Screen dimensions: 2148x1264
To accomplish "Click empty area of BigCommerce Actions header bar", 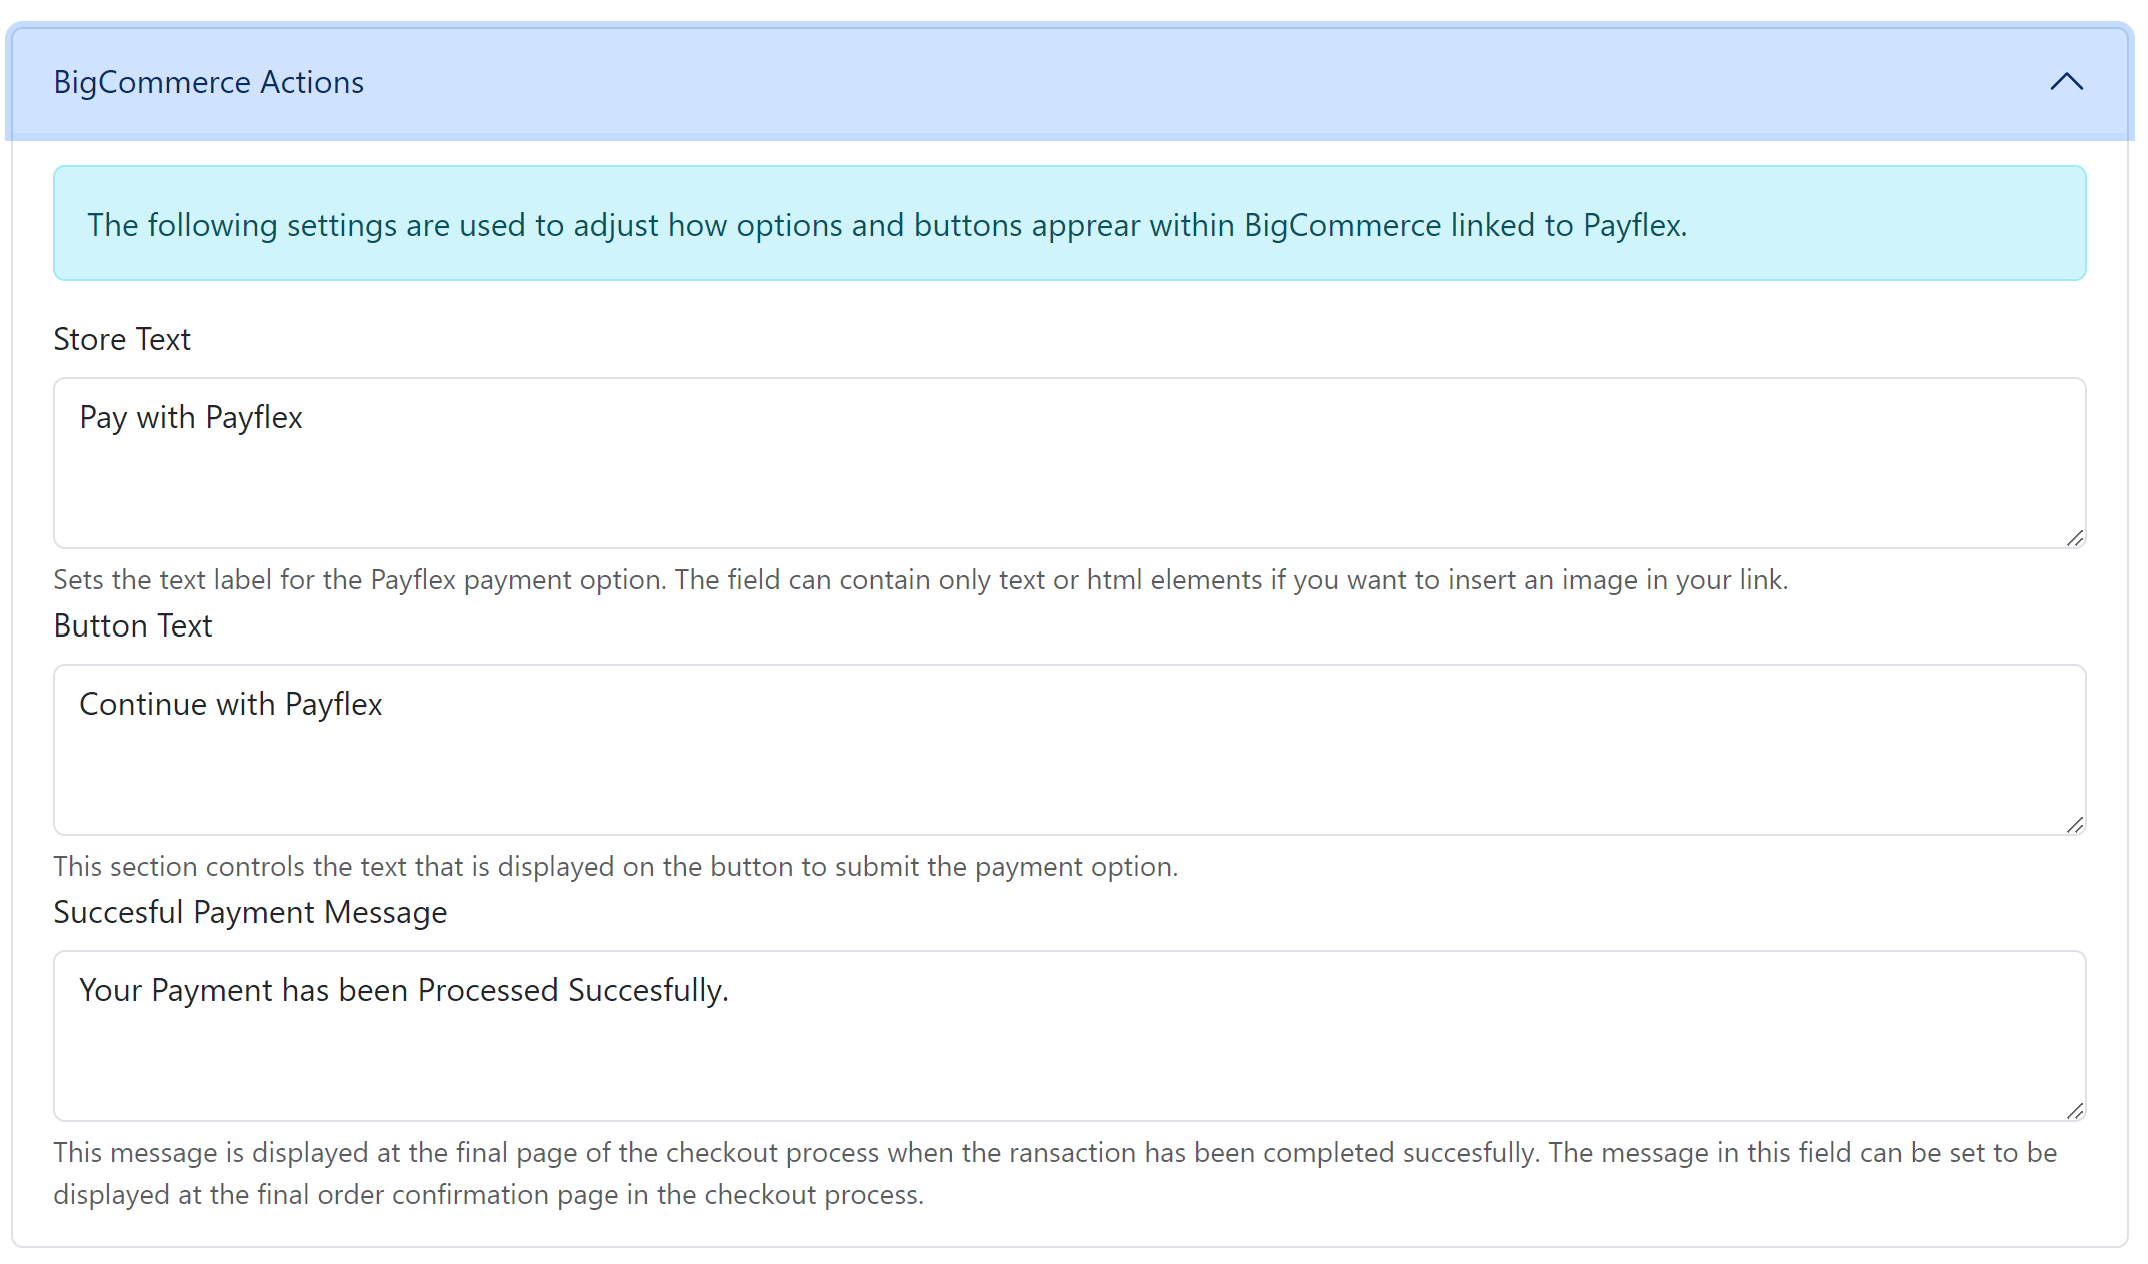I will click(1200, 82).
